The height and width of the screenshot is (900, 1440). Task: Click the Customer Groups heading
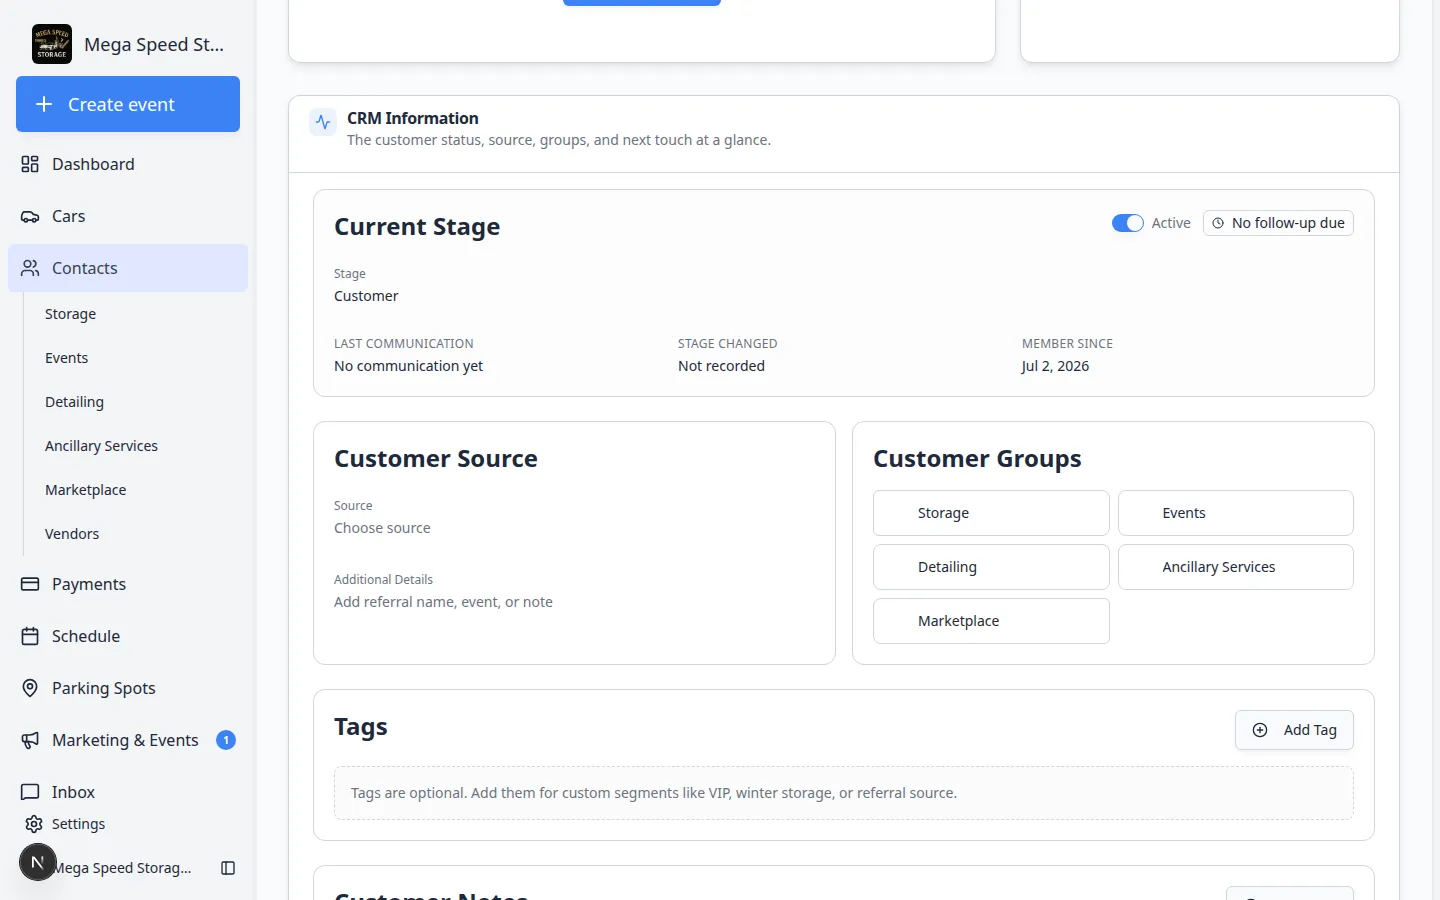point(977,459)
